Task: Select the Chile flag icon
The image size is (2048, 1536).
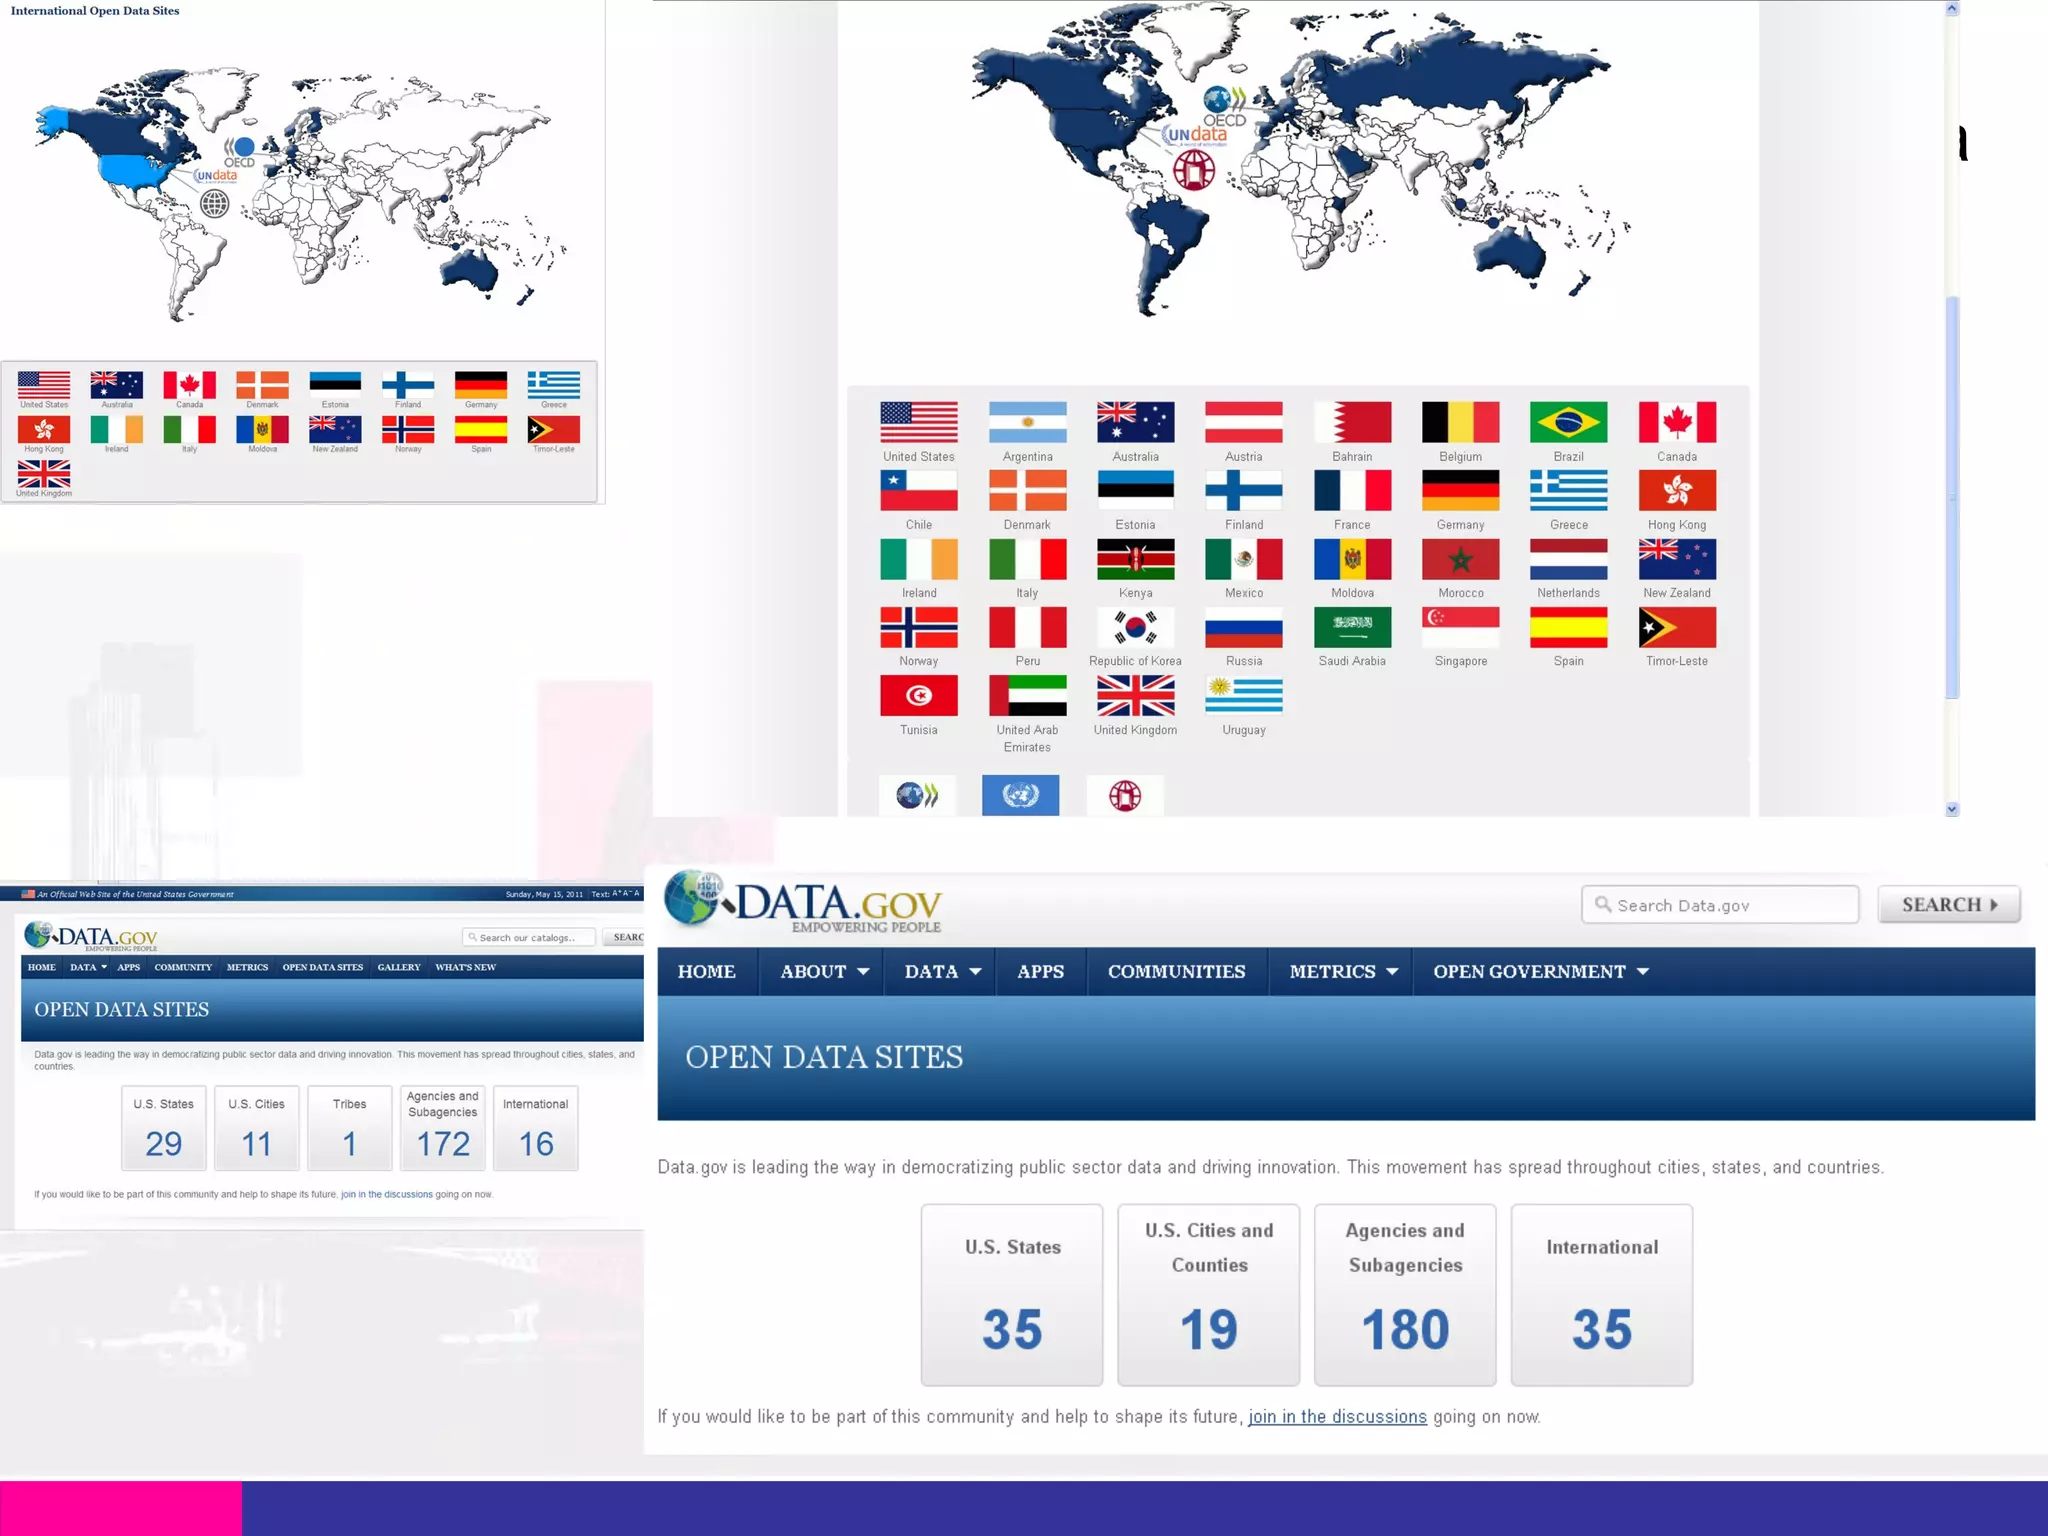Action: pos(919,490)
